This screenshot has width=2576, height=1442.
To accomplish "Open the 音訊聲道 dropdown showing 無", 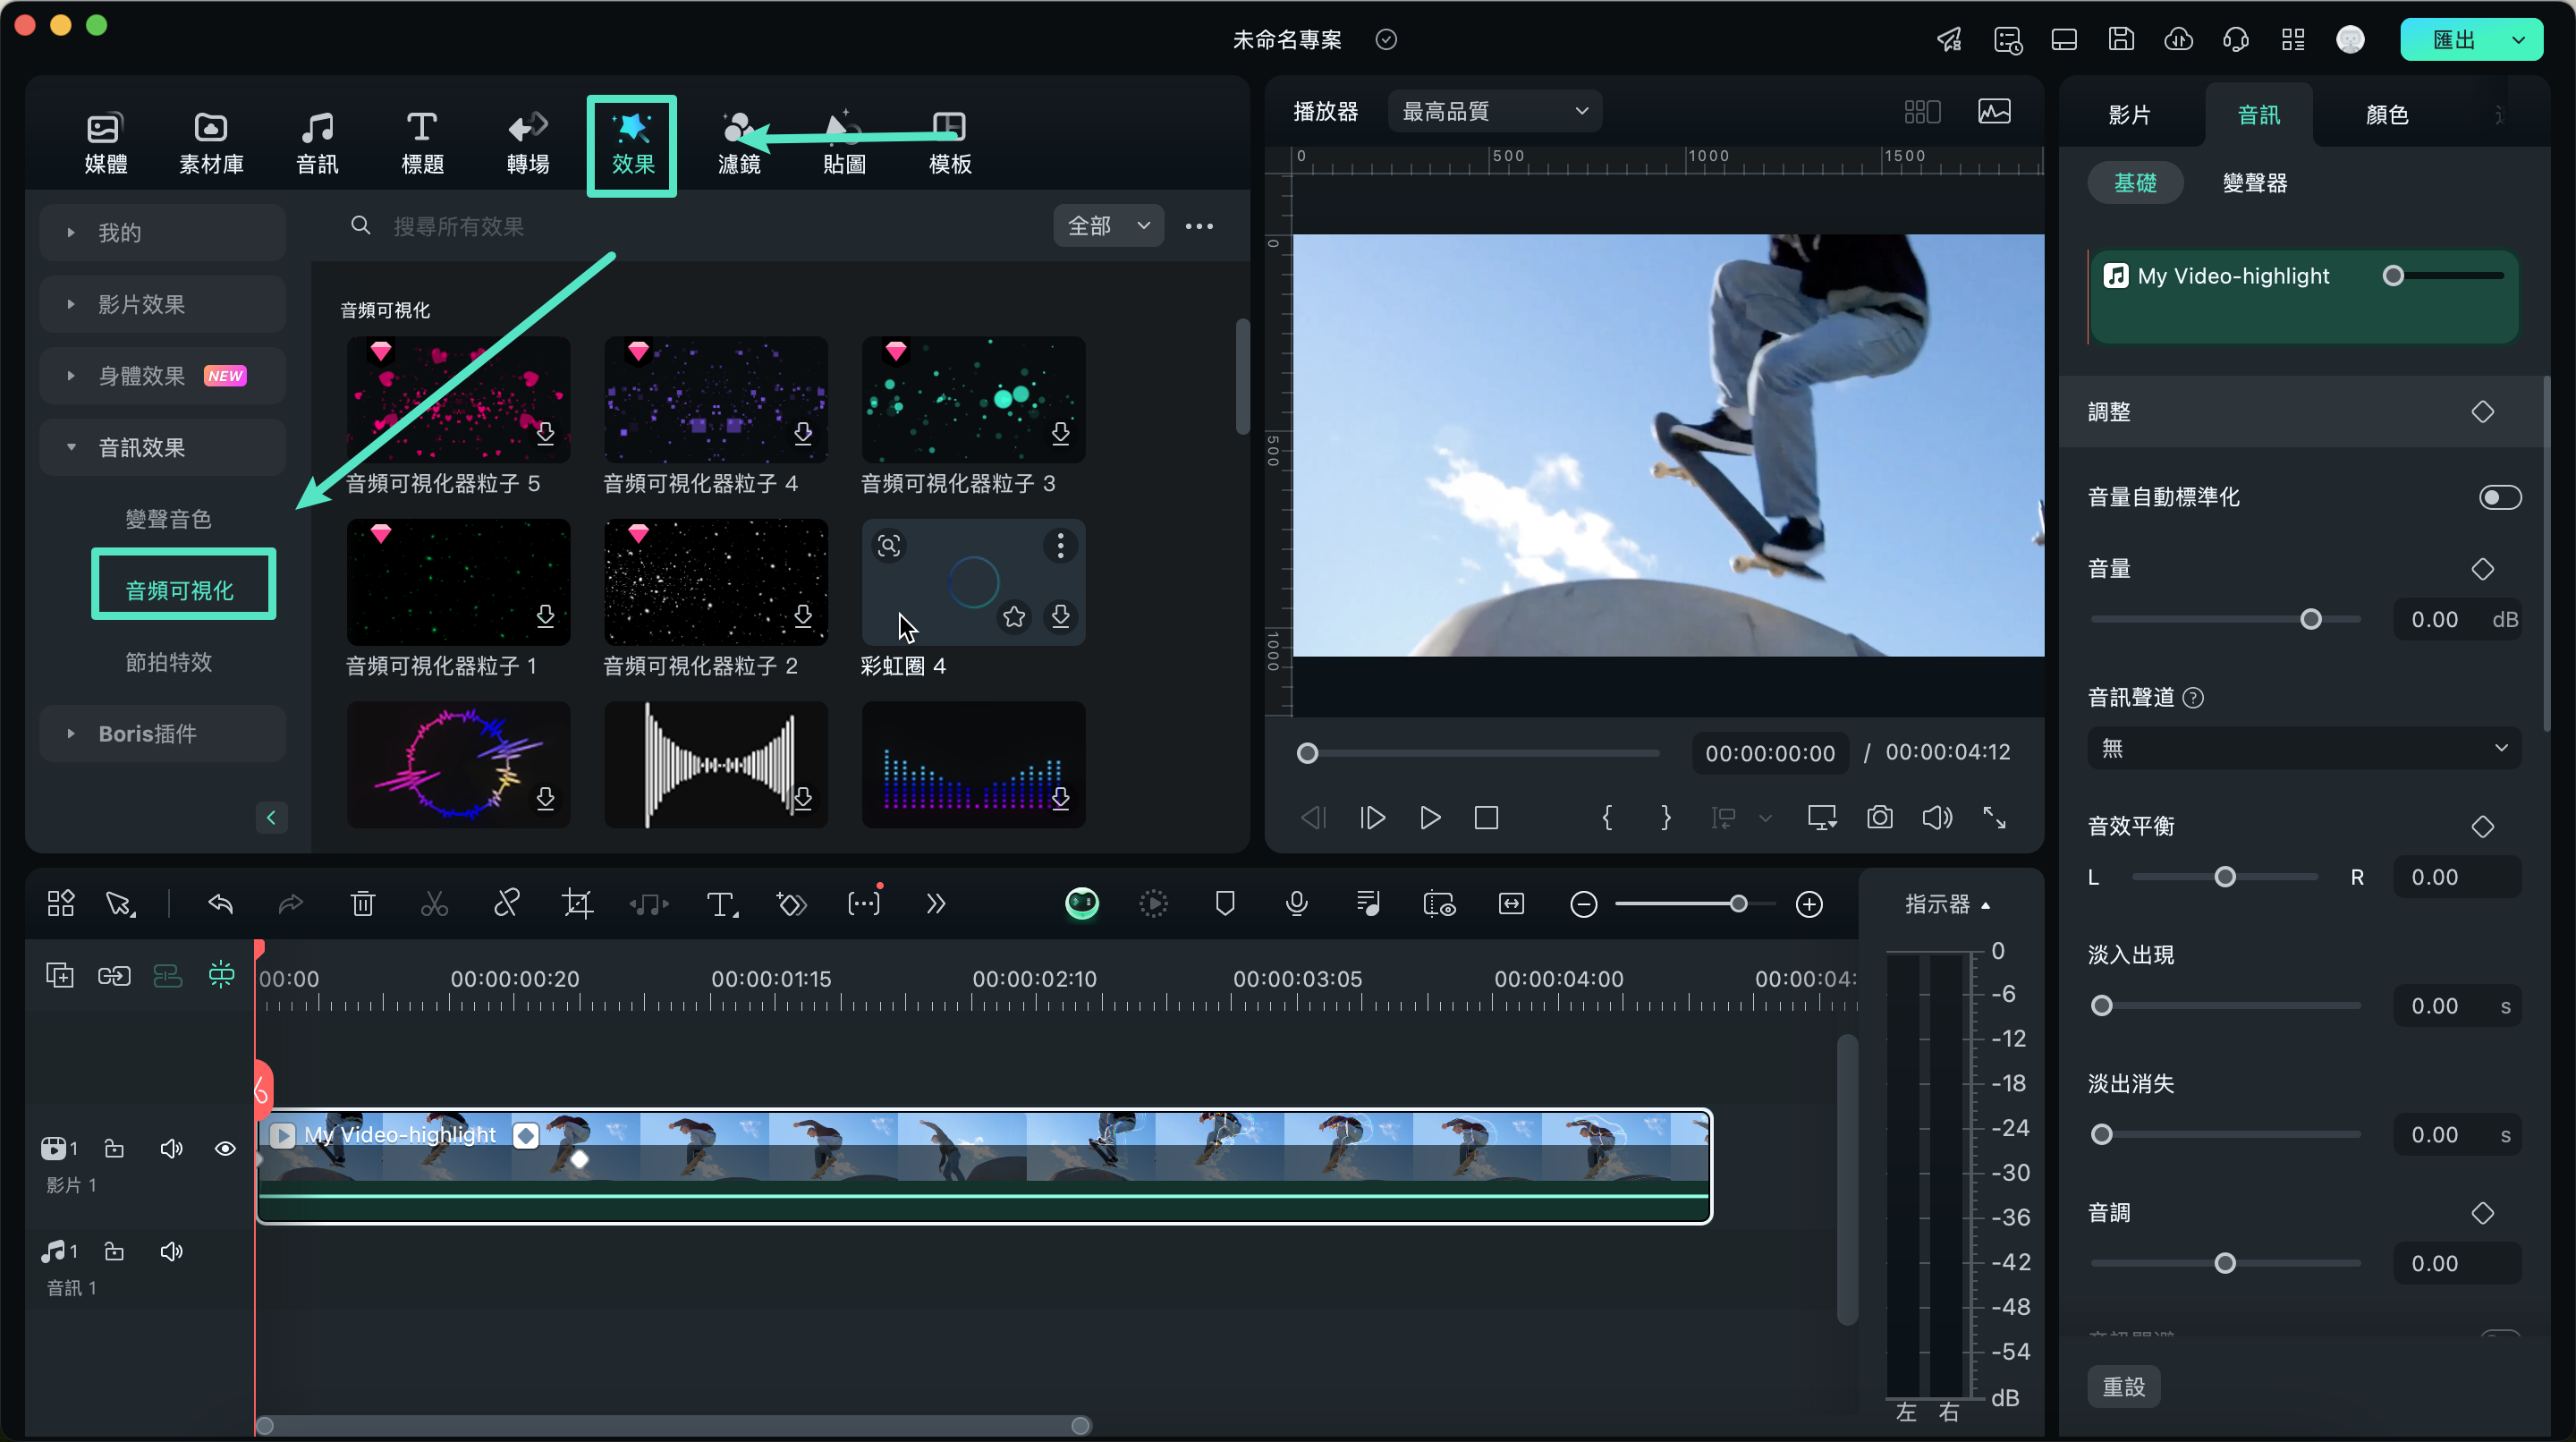I will coord(2304,748).
